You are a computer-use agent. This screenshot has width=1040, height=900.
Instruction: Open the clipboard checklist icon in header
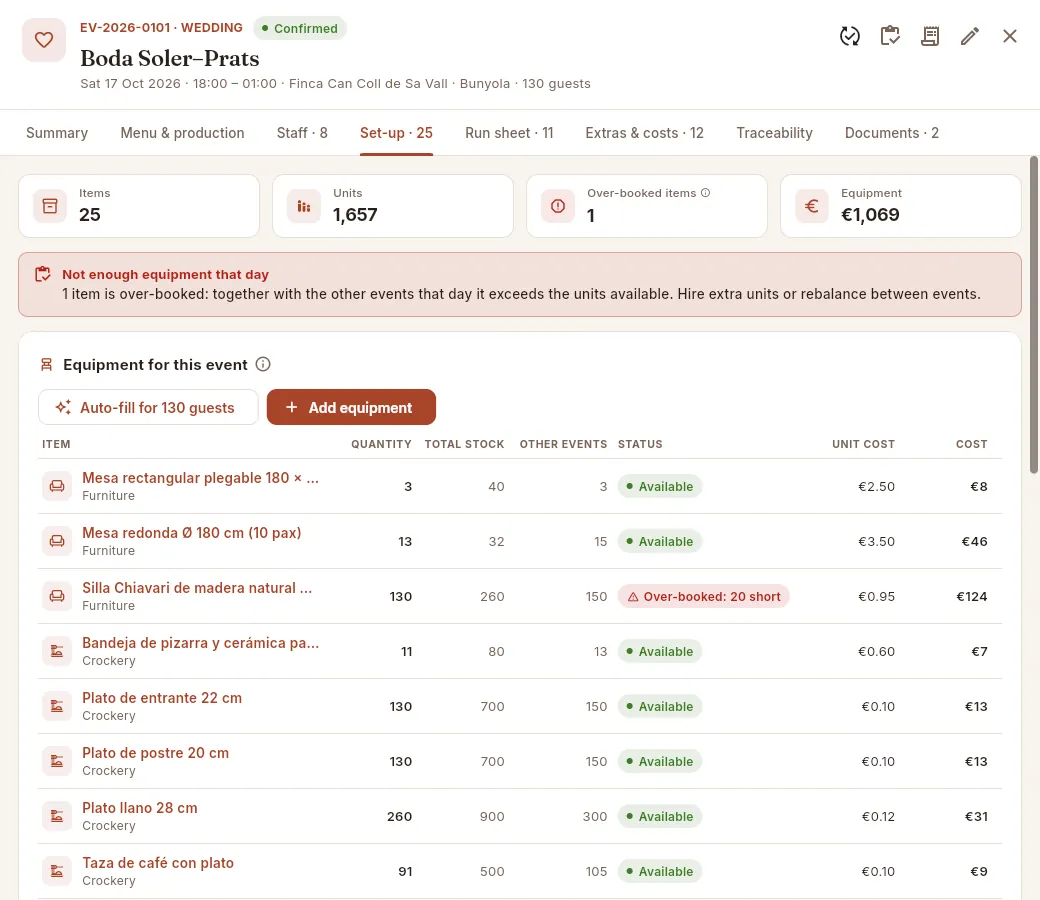click(889, 36)
